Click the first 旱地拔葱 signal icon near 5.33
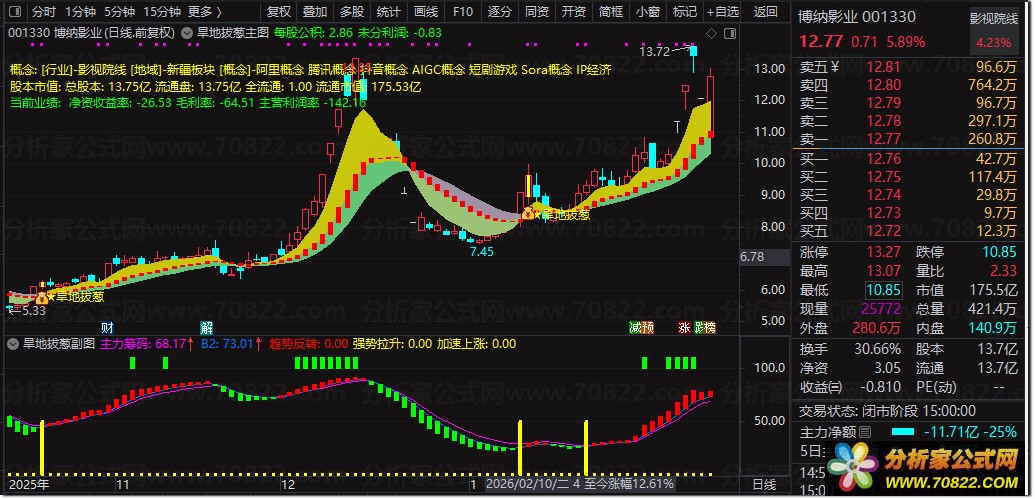This screenshot has height=499, width=1035. click(43, 297)
